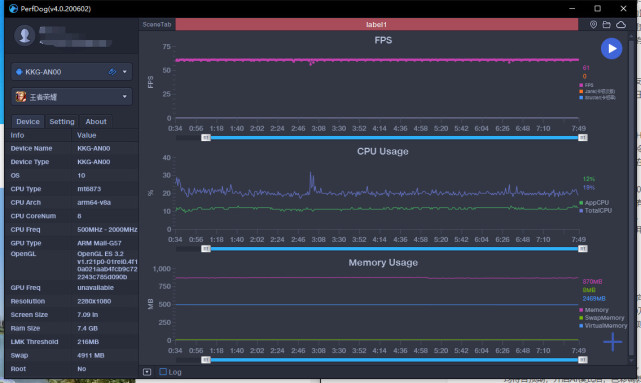Click left handle of Memory Usage range slider

[206, 360]
